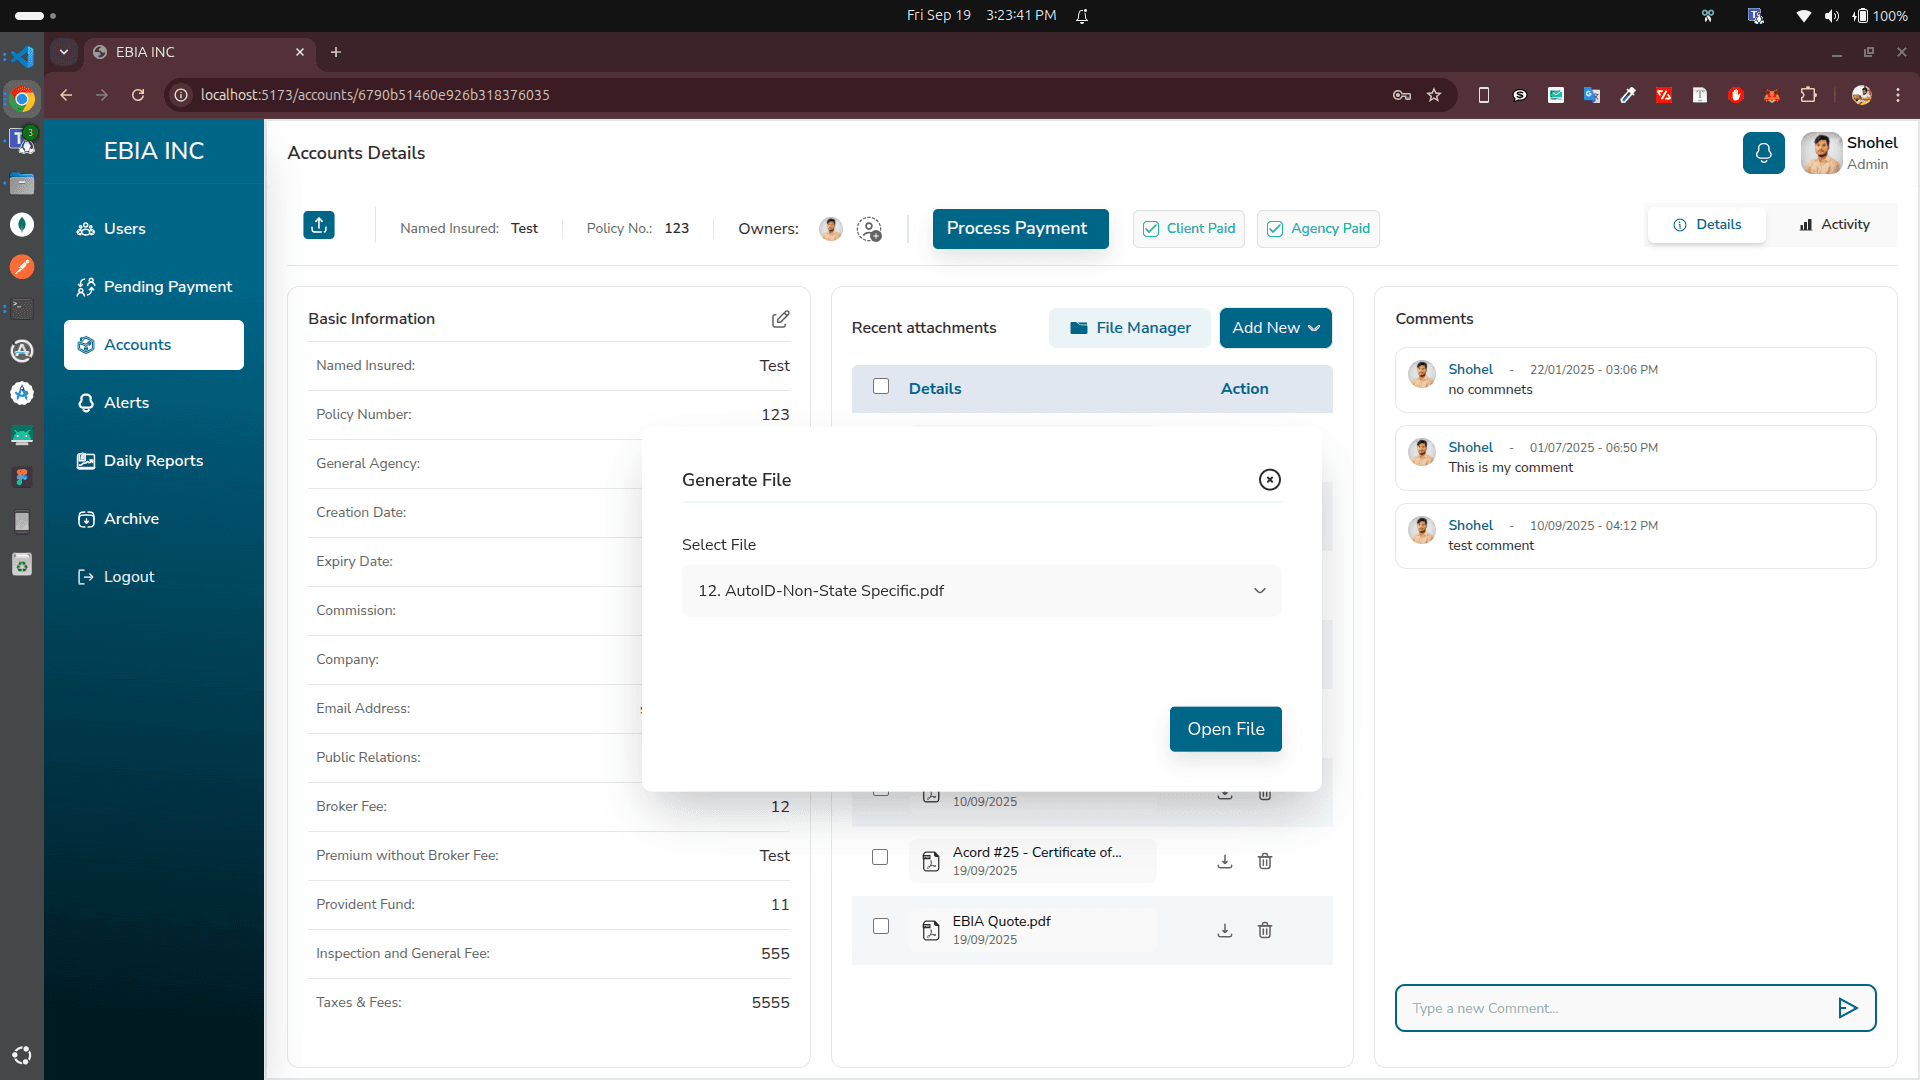Image resolution: width=1920 pixels, height=1080 pixels.
Task: Download the EBIA Quote.pdf attachment
Action: point(1224,930)
